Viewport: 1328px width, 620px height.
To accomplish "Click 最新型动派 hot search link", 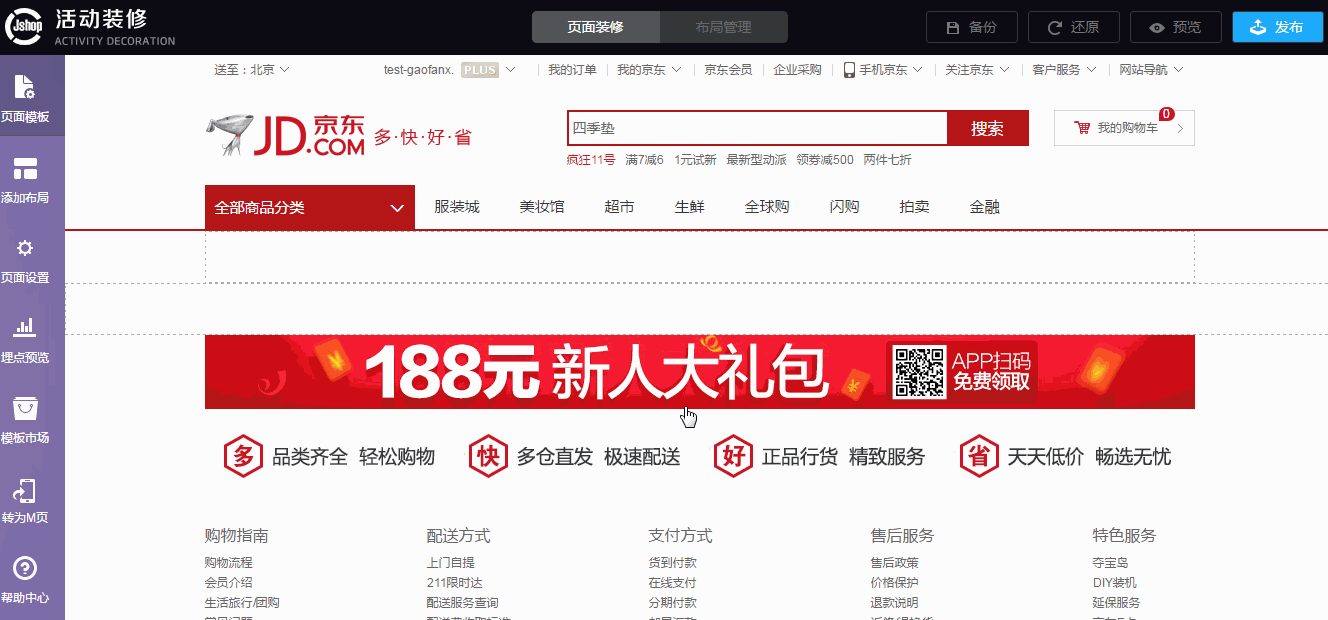I will (756, 160).
